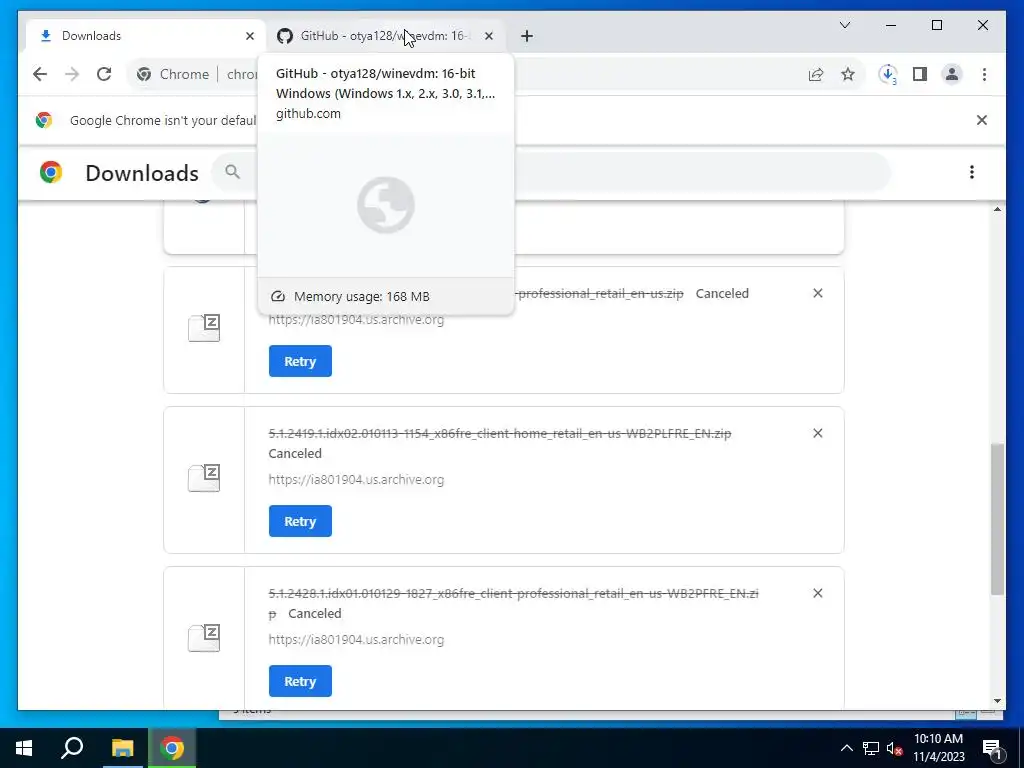Image resolution: width=1024 pixels, height=768 pixels.
Task: Open Windows taskbar search
Action: [72, 748]
